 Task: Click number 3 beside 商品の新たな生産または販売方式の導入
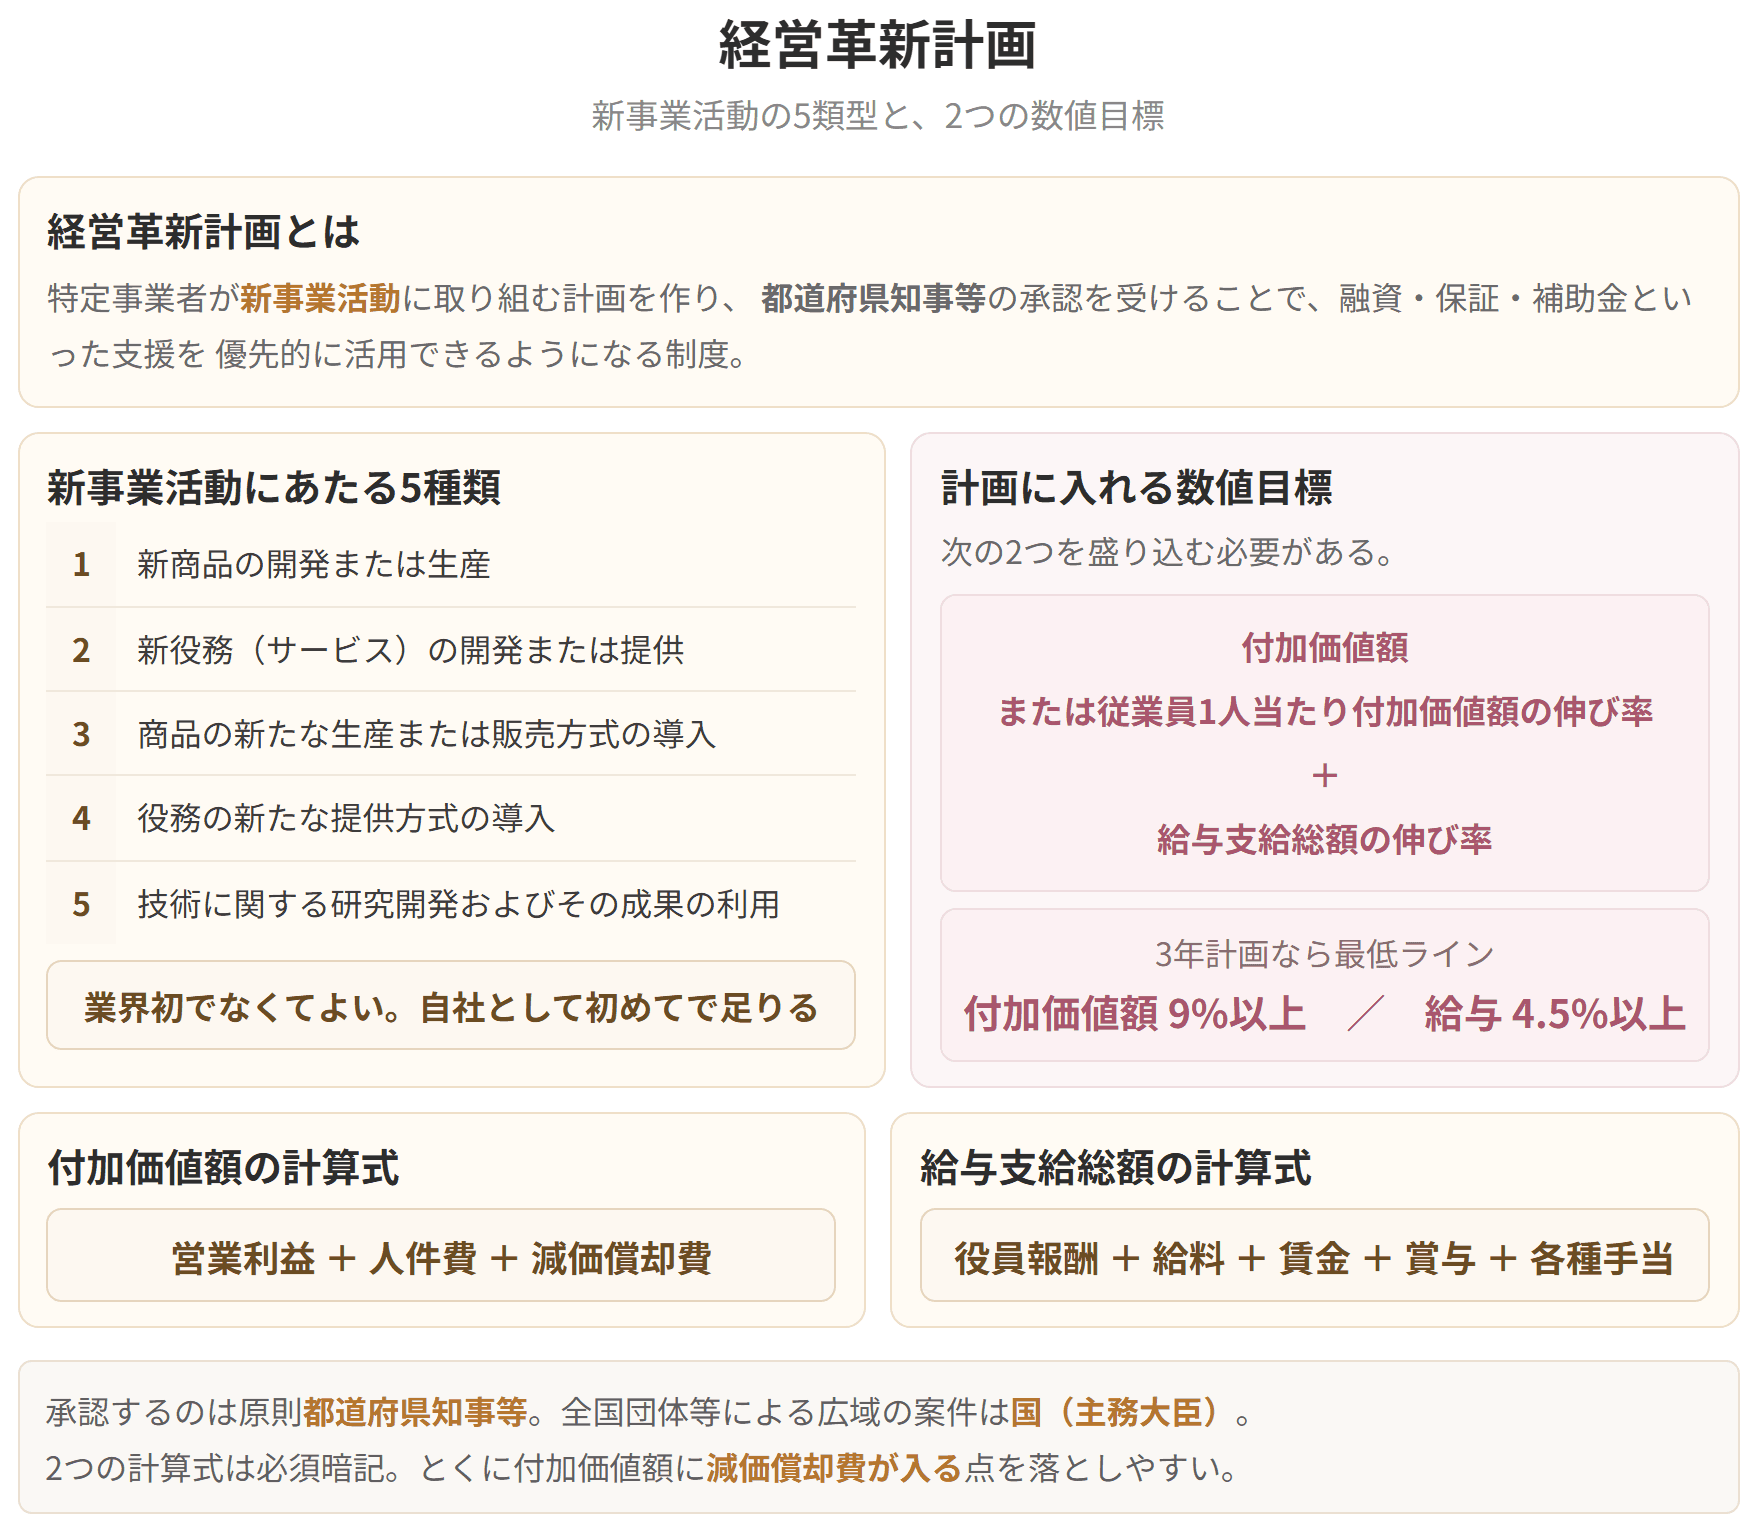point(81,734)
